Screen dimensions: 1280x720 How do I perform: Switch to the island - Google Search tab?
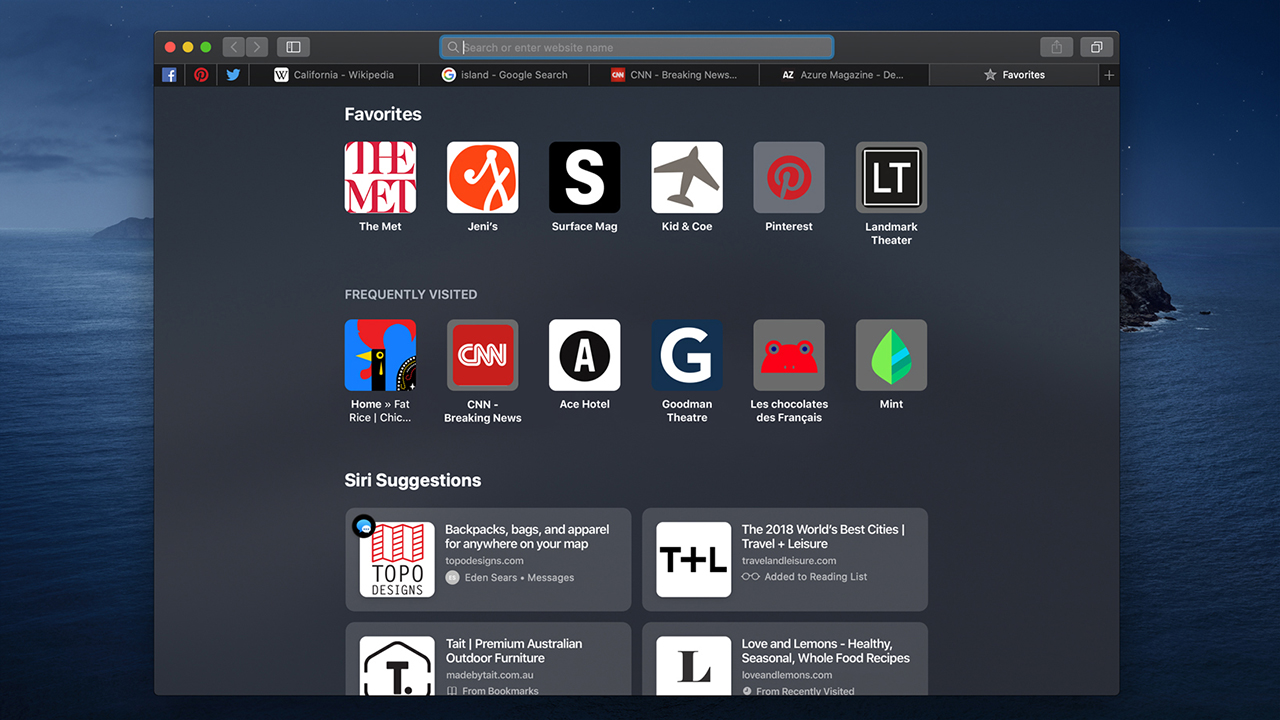(x=505, y=75)
